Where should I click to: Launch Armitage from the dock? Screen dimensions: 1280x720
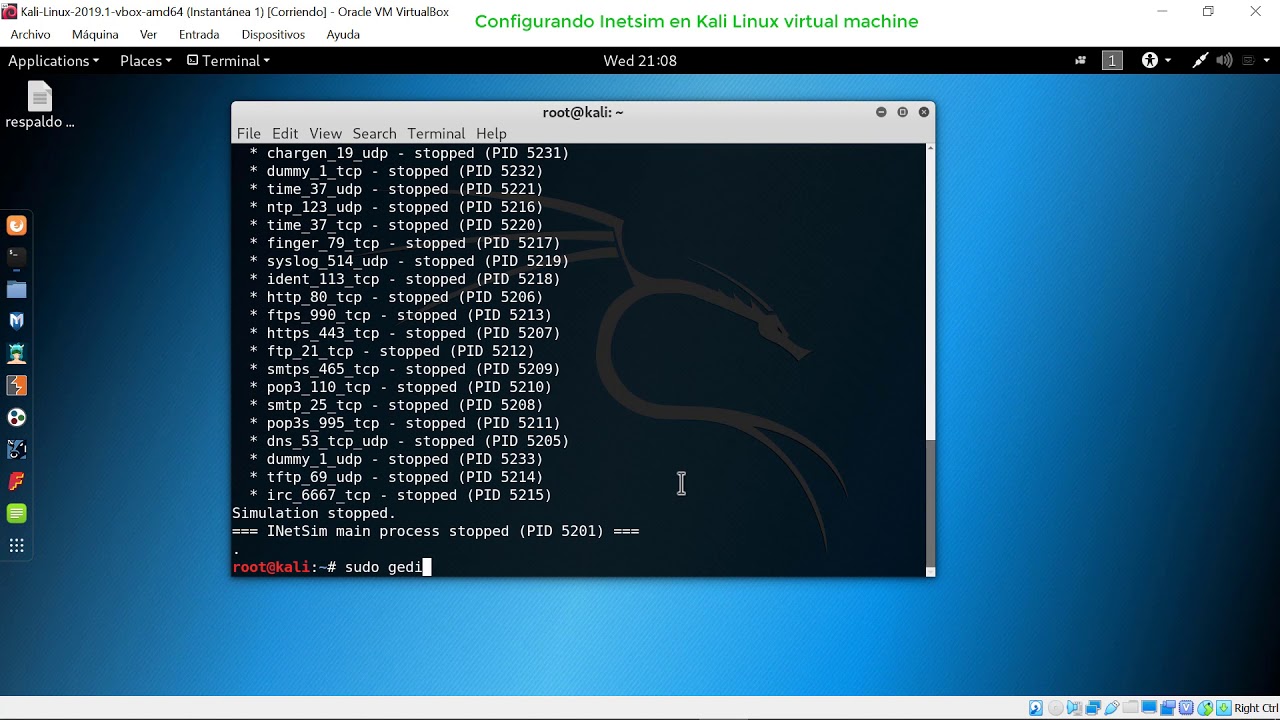(16, 353)
